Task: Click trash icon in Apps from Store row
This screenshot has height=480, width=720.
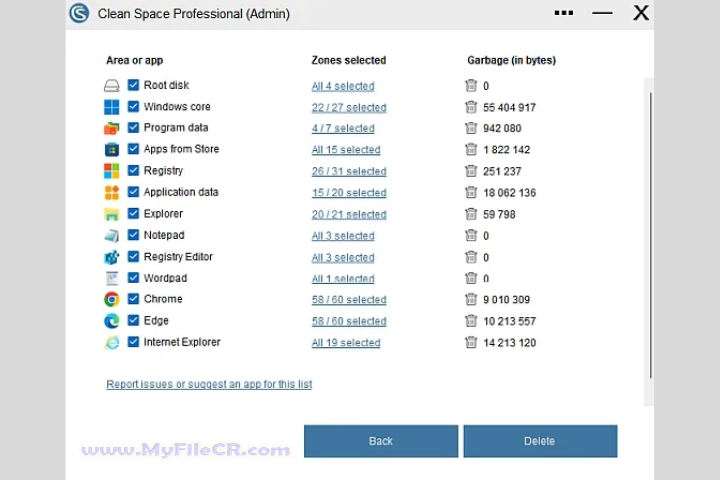Action: pyautogui.click(x=471, y=149)
